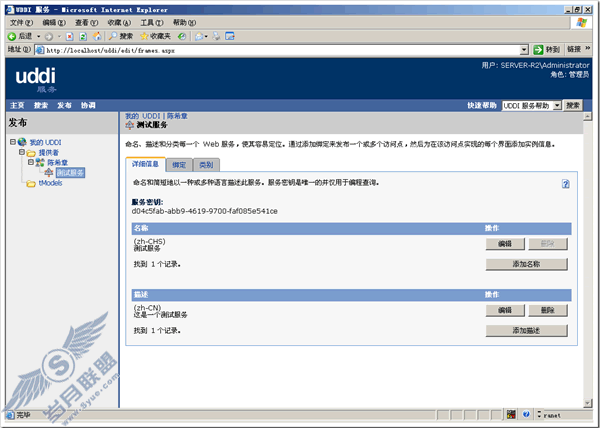Image resolution: width=600 pixels, height=428 pixels.
Task: Click the 提供者 folder icon
Action: pos(31,153)
